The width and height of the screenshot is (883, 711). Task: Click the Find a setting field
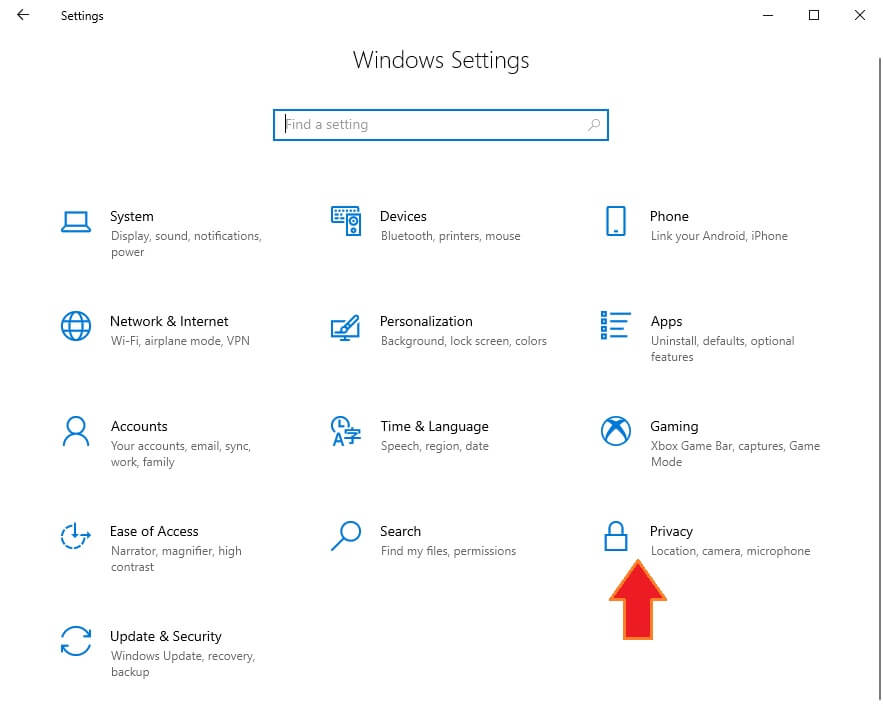[x=440, y=125]
